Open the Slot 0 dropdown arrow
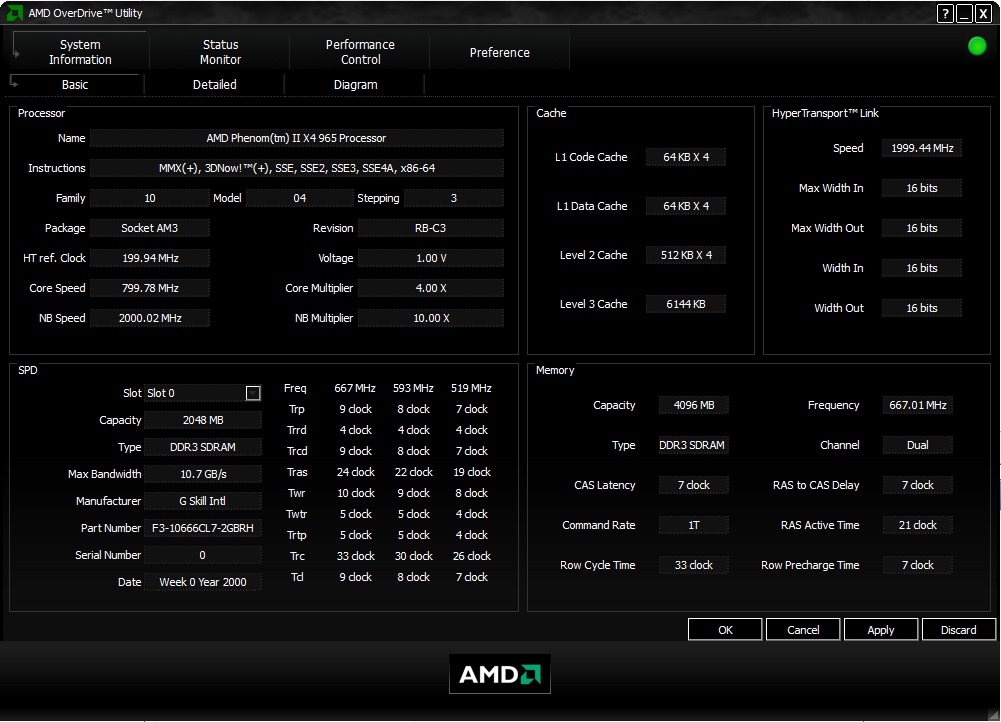 253,393
